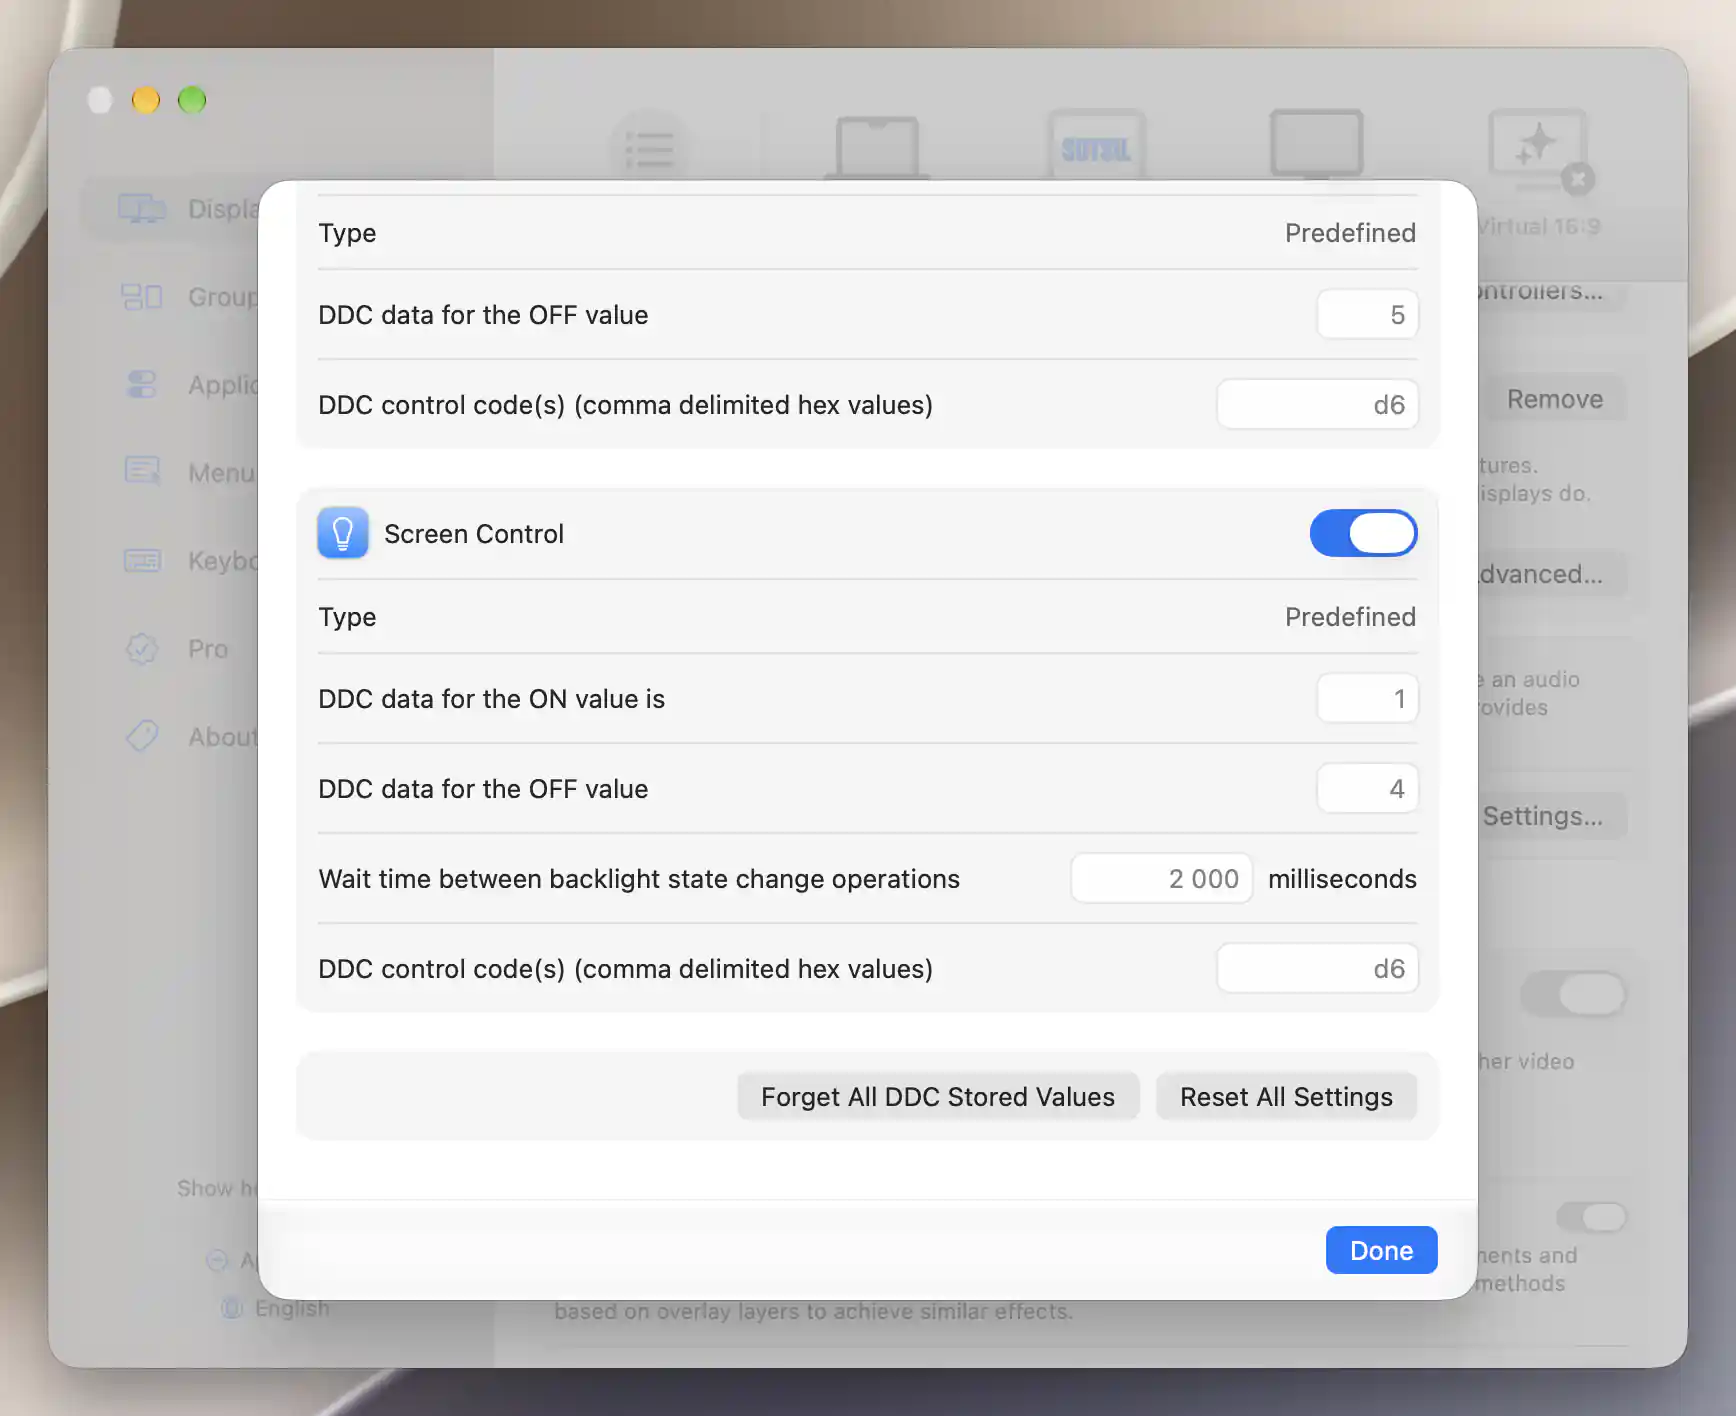Click the Settings... button in background window
The width and height of the screenshot is (1736, 1416).
1553,816
